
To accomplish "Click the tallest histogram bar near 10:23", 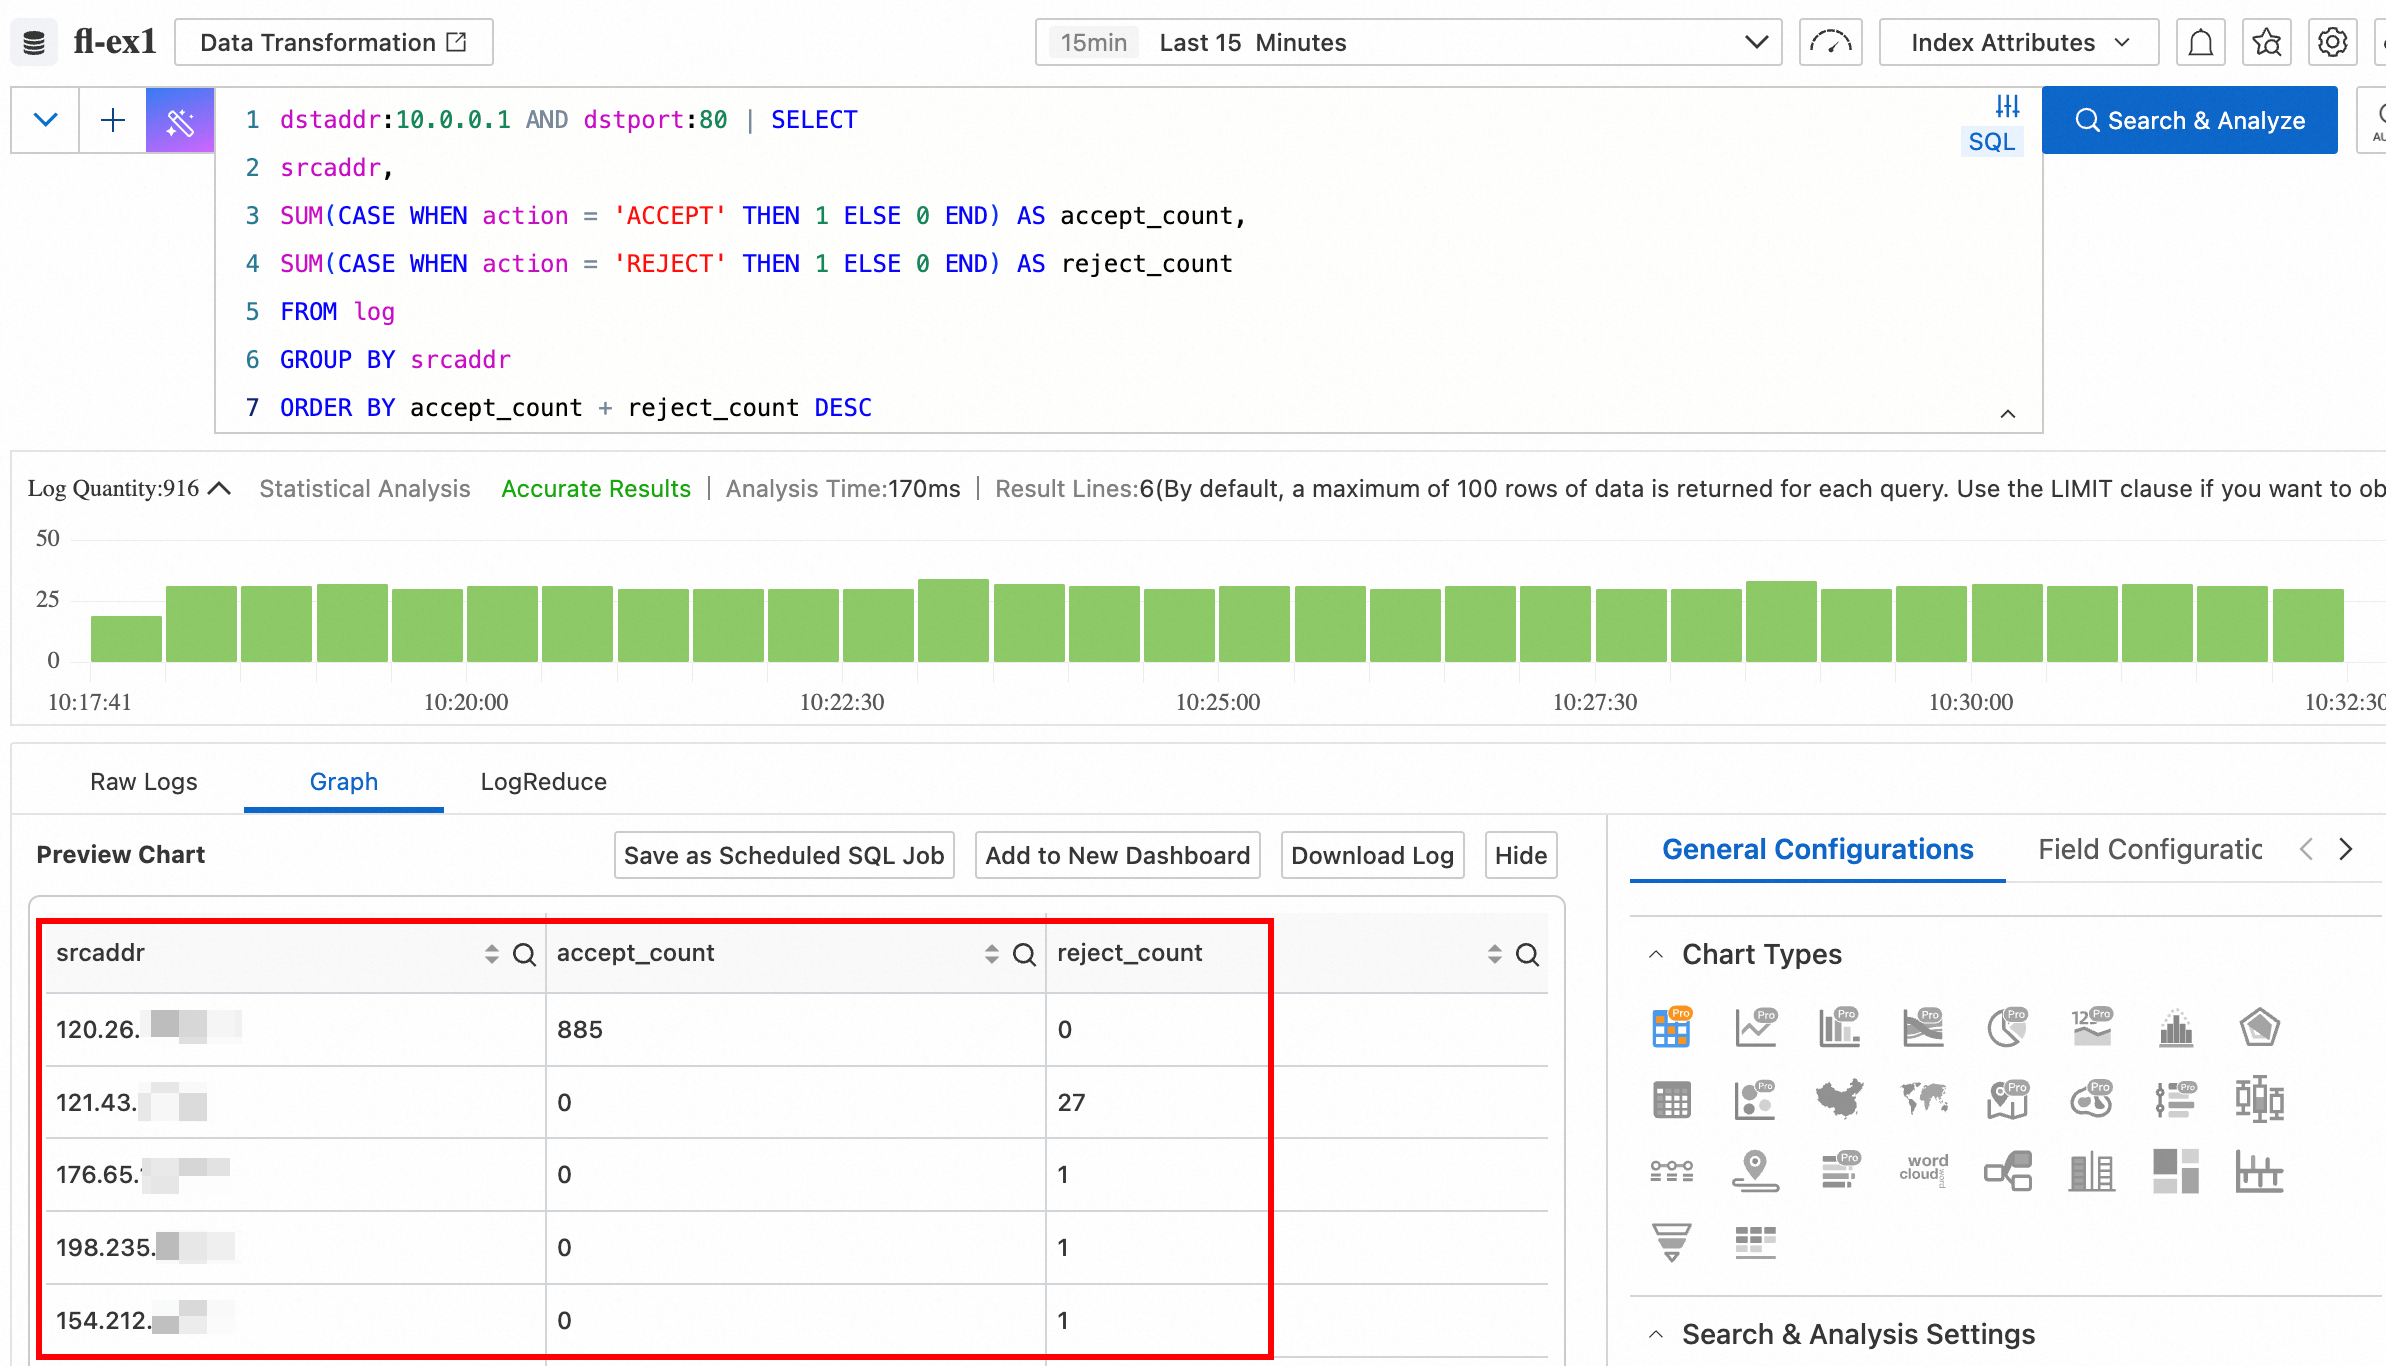I will [953, 620].
